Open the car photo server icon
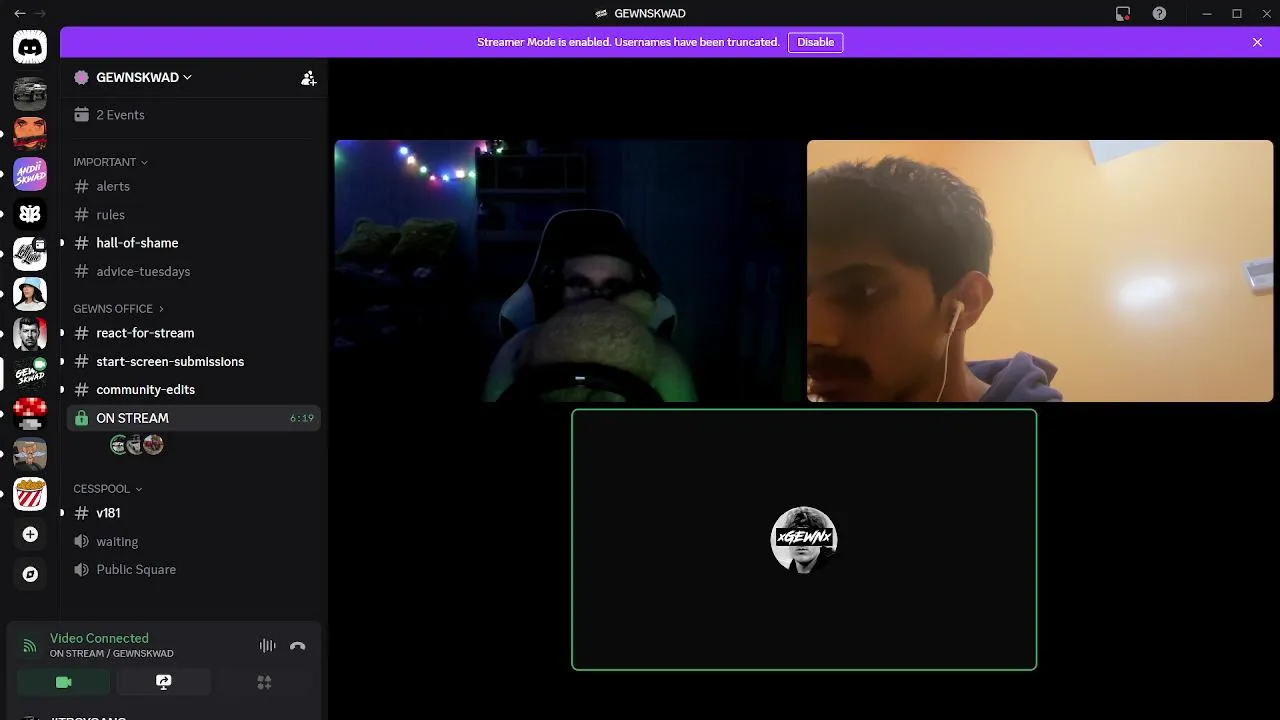This screenshot has height=720, width=1280. tap(30, 94)
